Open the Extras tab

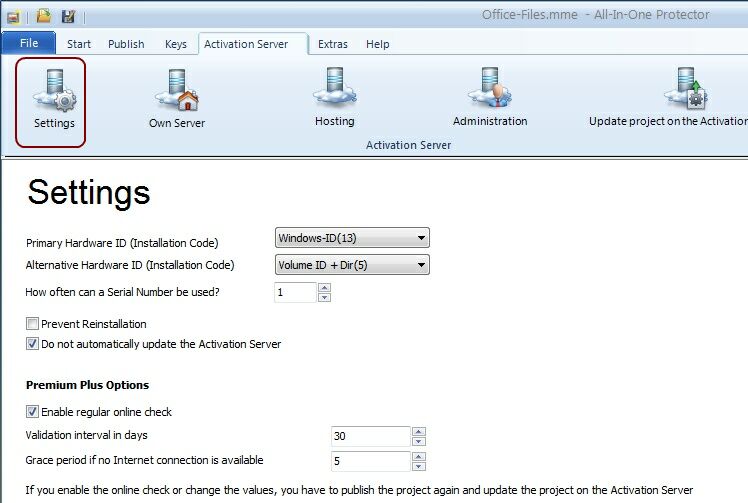(333, 44)
